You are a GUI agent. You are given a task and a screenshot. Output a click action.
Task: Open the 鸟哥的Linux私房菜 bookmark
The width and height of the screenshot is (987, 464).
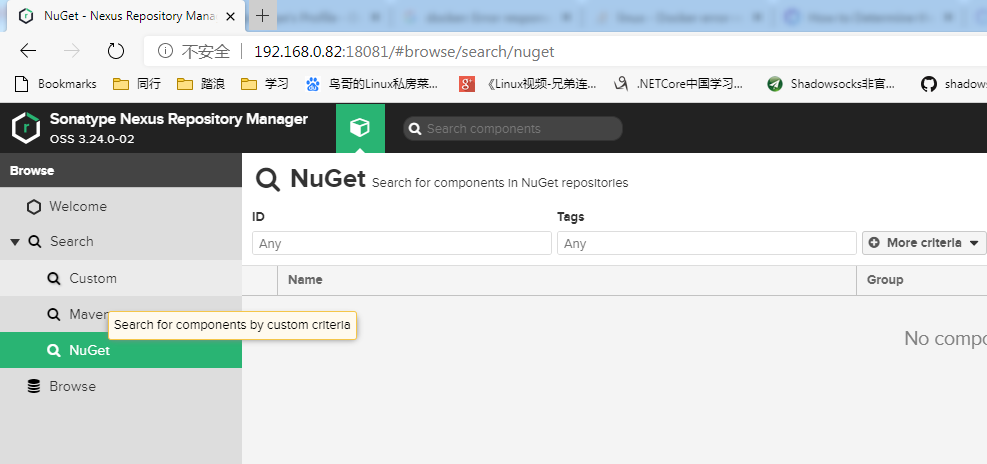tap(372, 84)
